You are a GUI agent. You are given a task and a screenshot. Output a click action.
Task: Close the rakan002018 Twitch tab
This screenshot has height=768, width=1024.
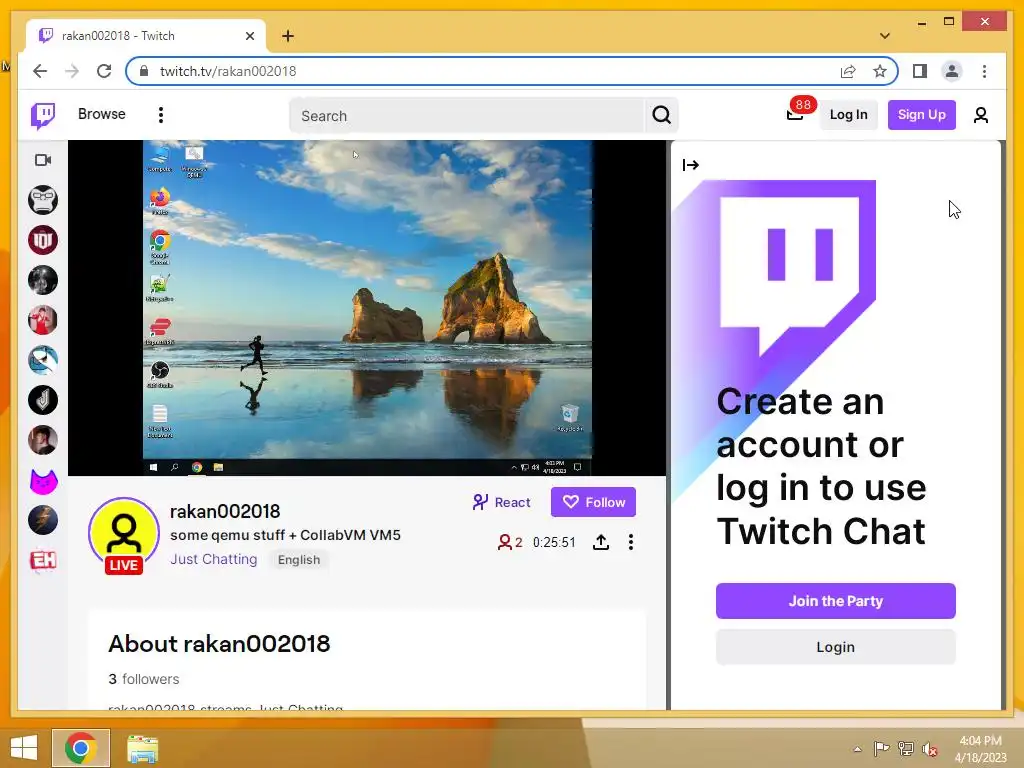click(249, 36)
